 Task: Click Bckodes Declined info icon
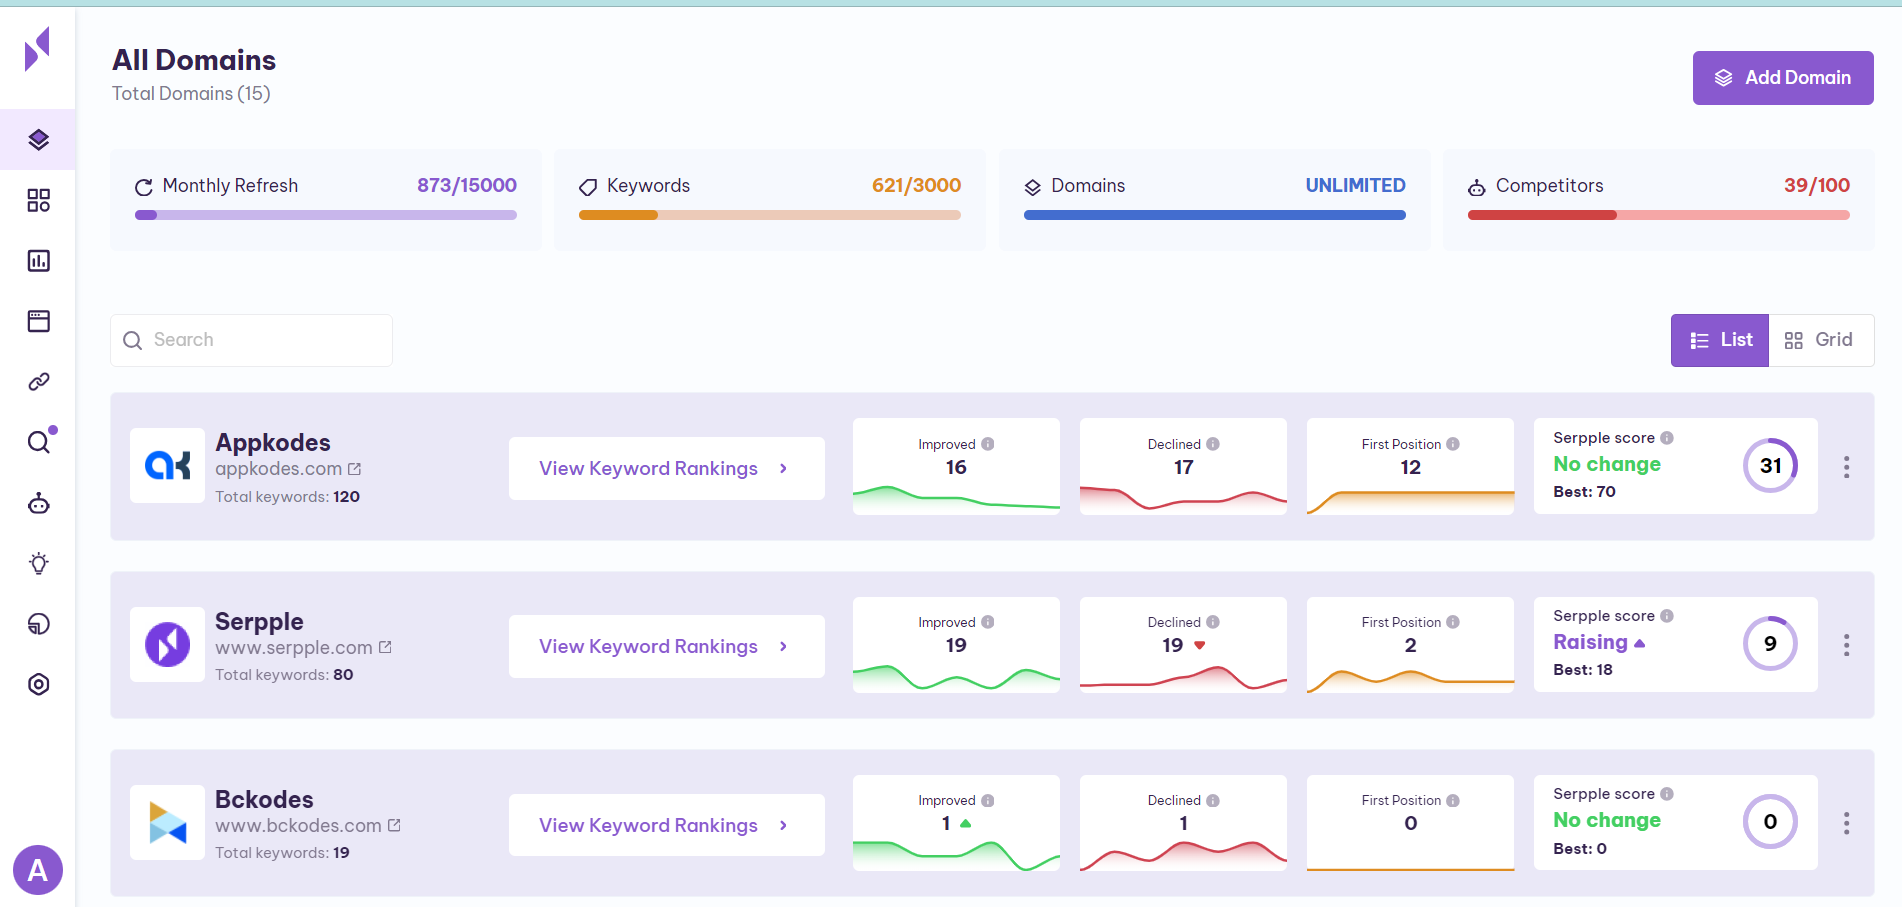click(x=1212, y=800)
